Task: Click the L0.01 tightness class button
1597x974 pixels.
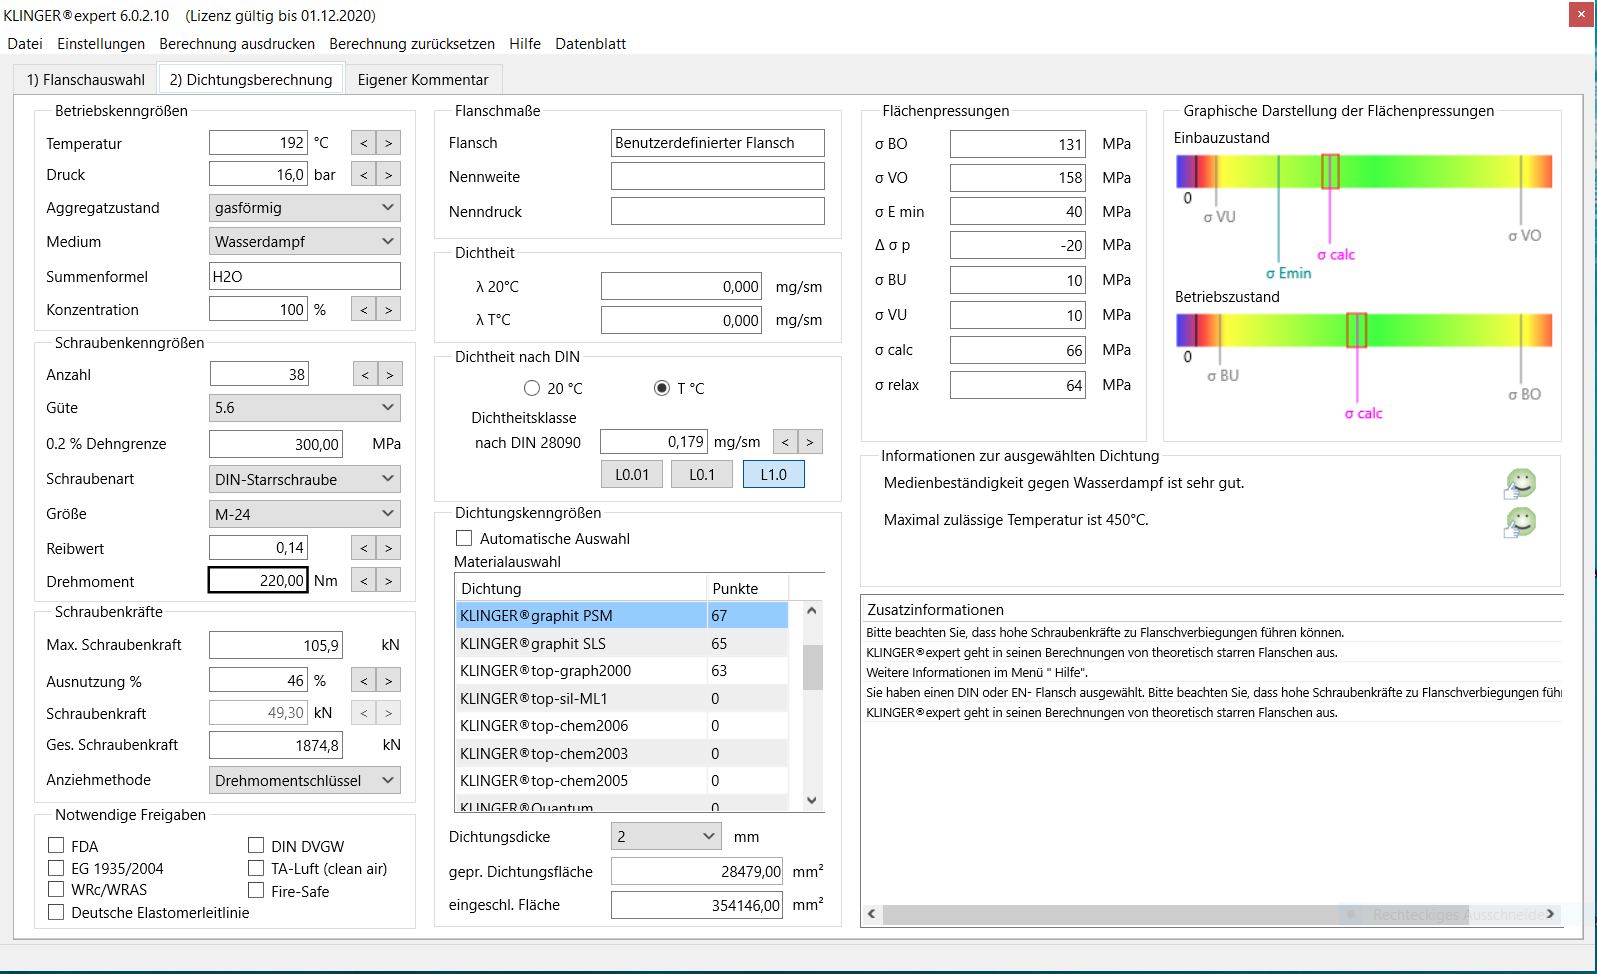Action: (632, 474)
